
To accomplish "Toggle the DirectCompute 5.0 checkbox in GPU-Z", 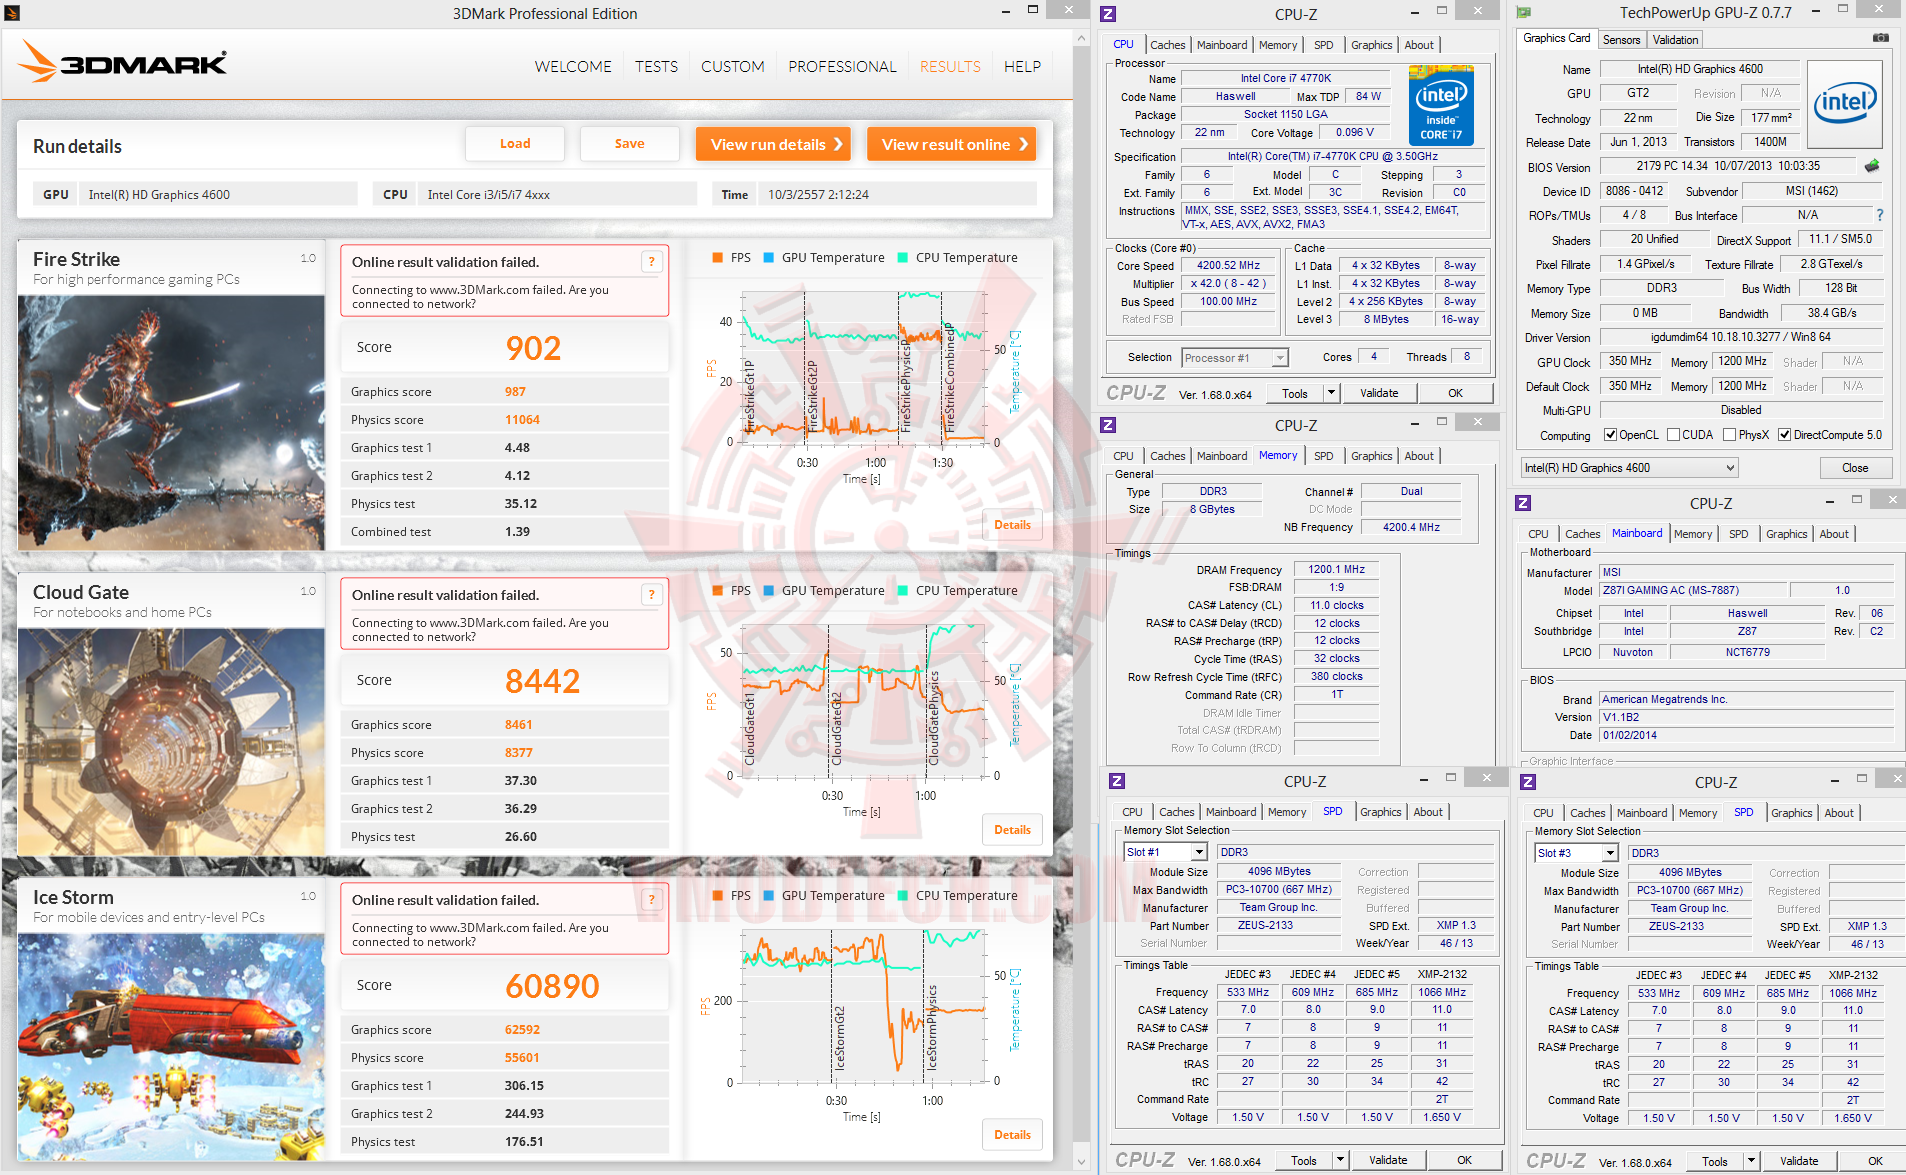I will click(x=1784, y=435).
